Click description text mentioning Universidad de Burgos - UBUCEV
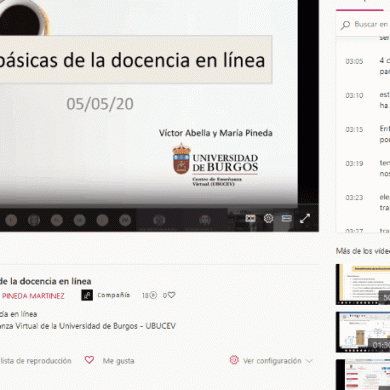 [x=88, y=326]
